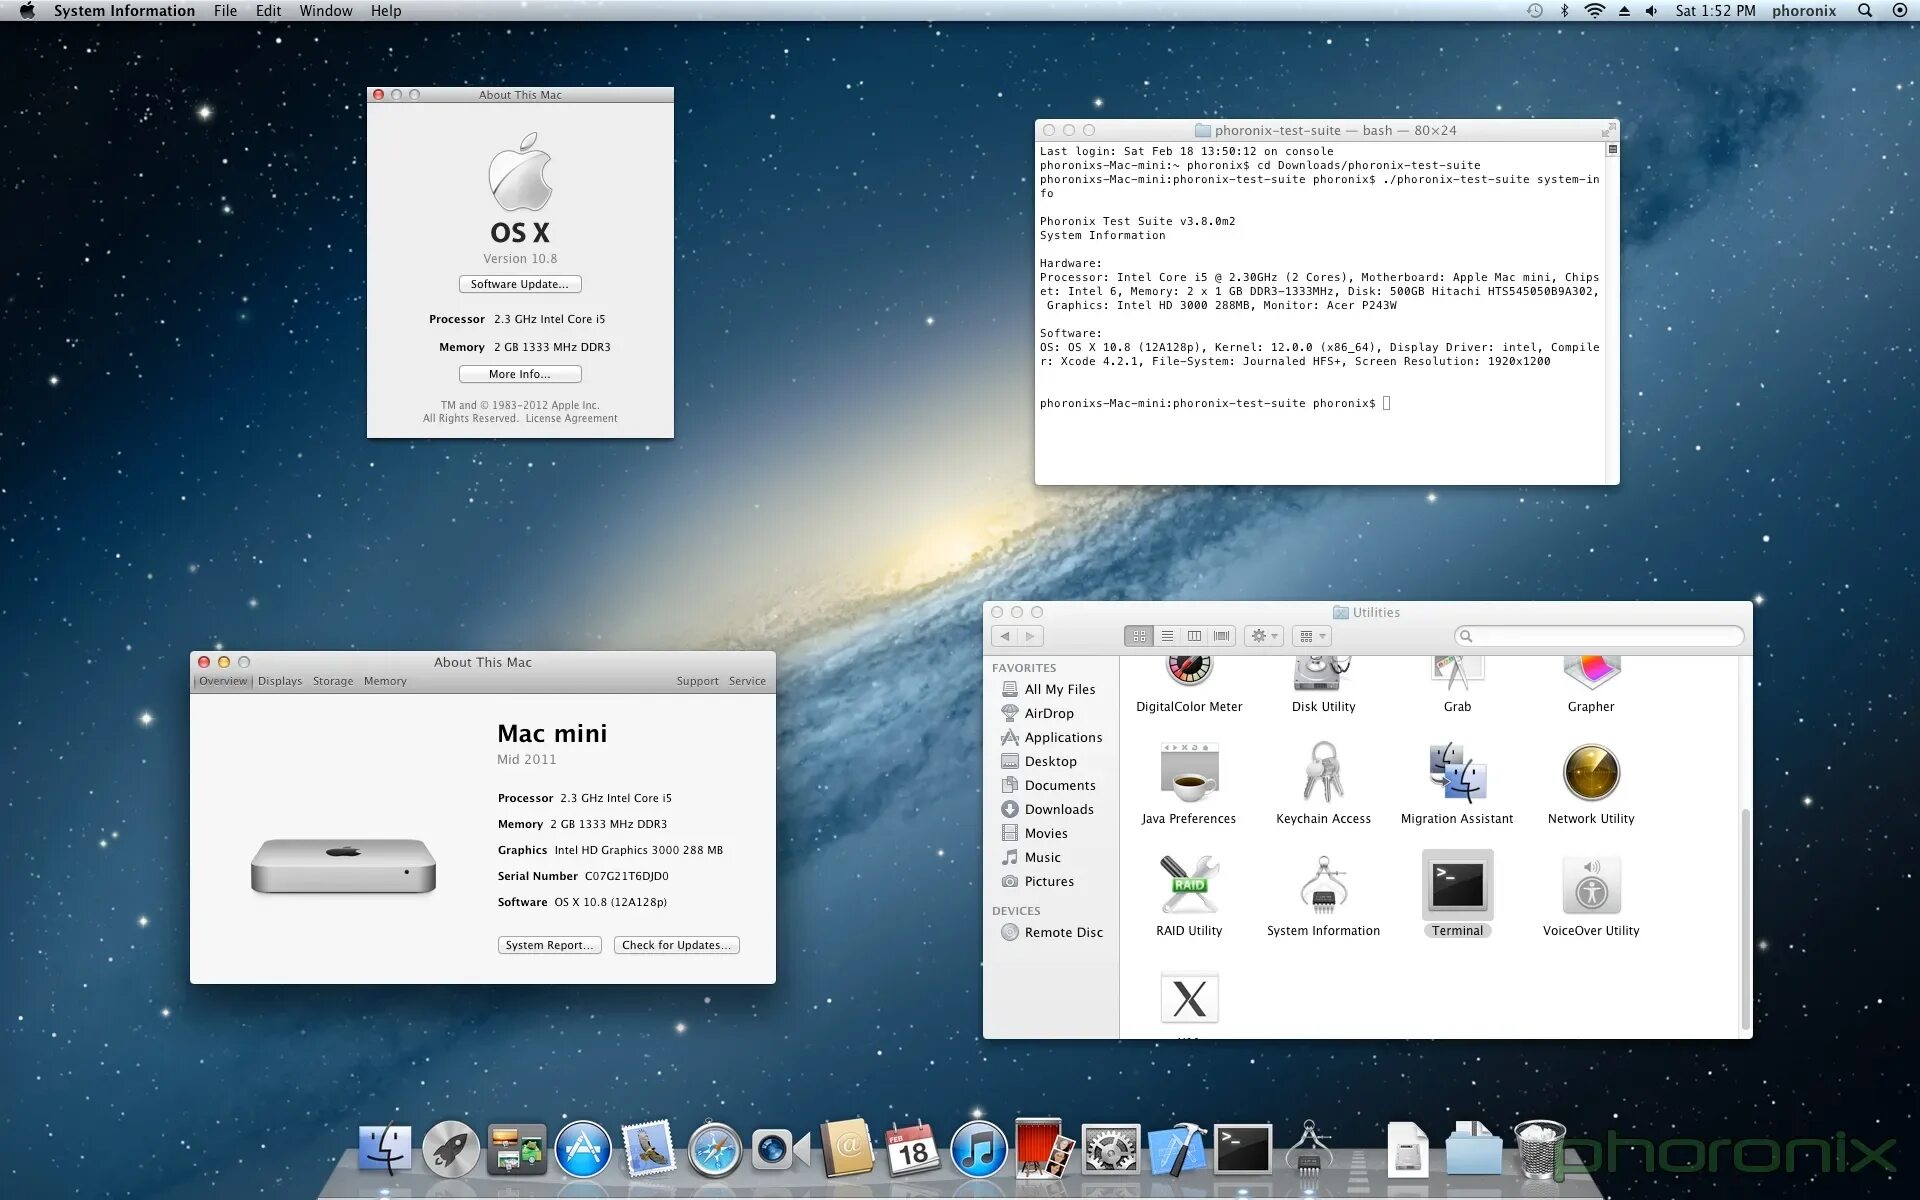Click System Report button

coord(549,945)
